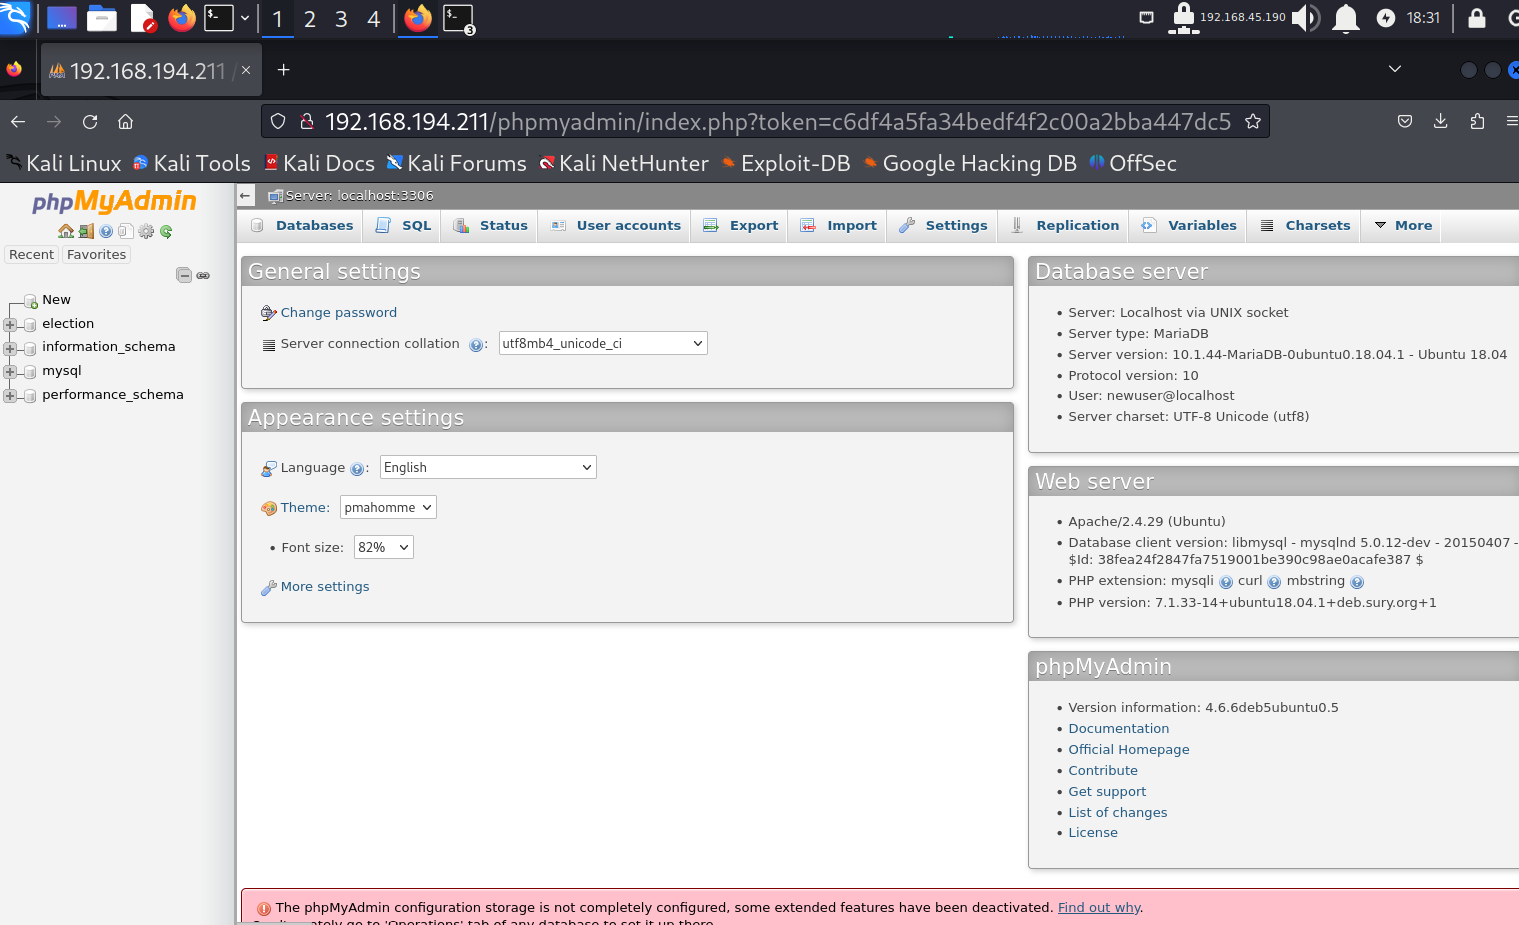Save to Pocket icon in toolbar
The width and height of the screenshot is (1519, 925).
point(1405,122)
